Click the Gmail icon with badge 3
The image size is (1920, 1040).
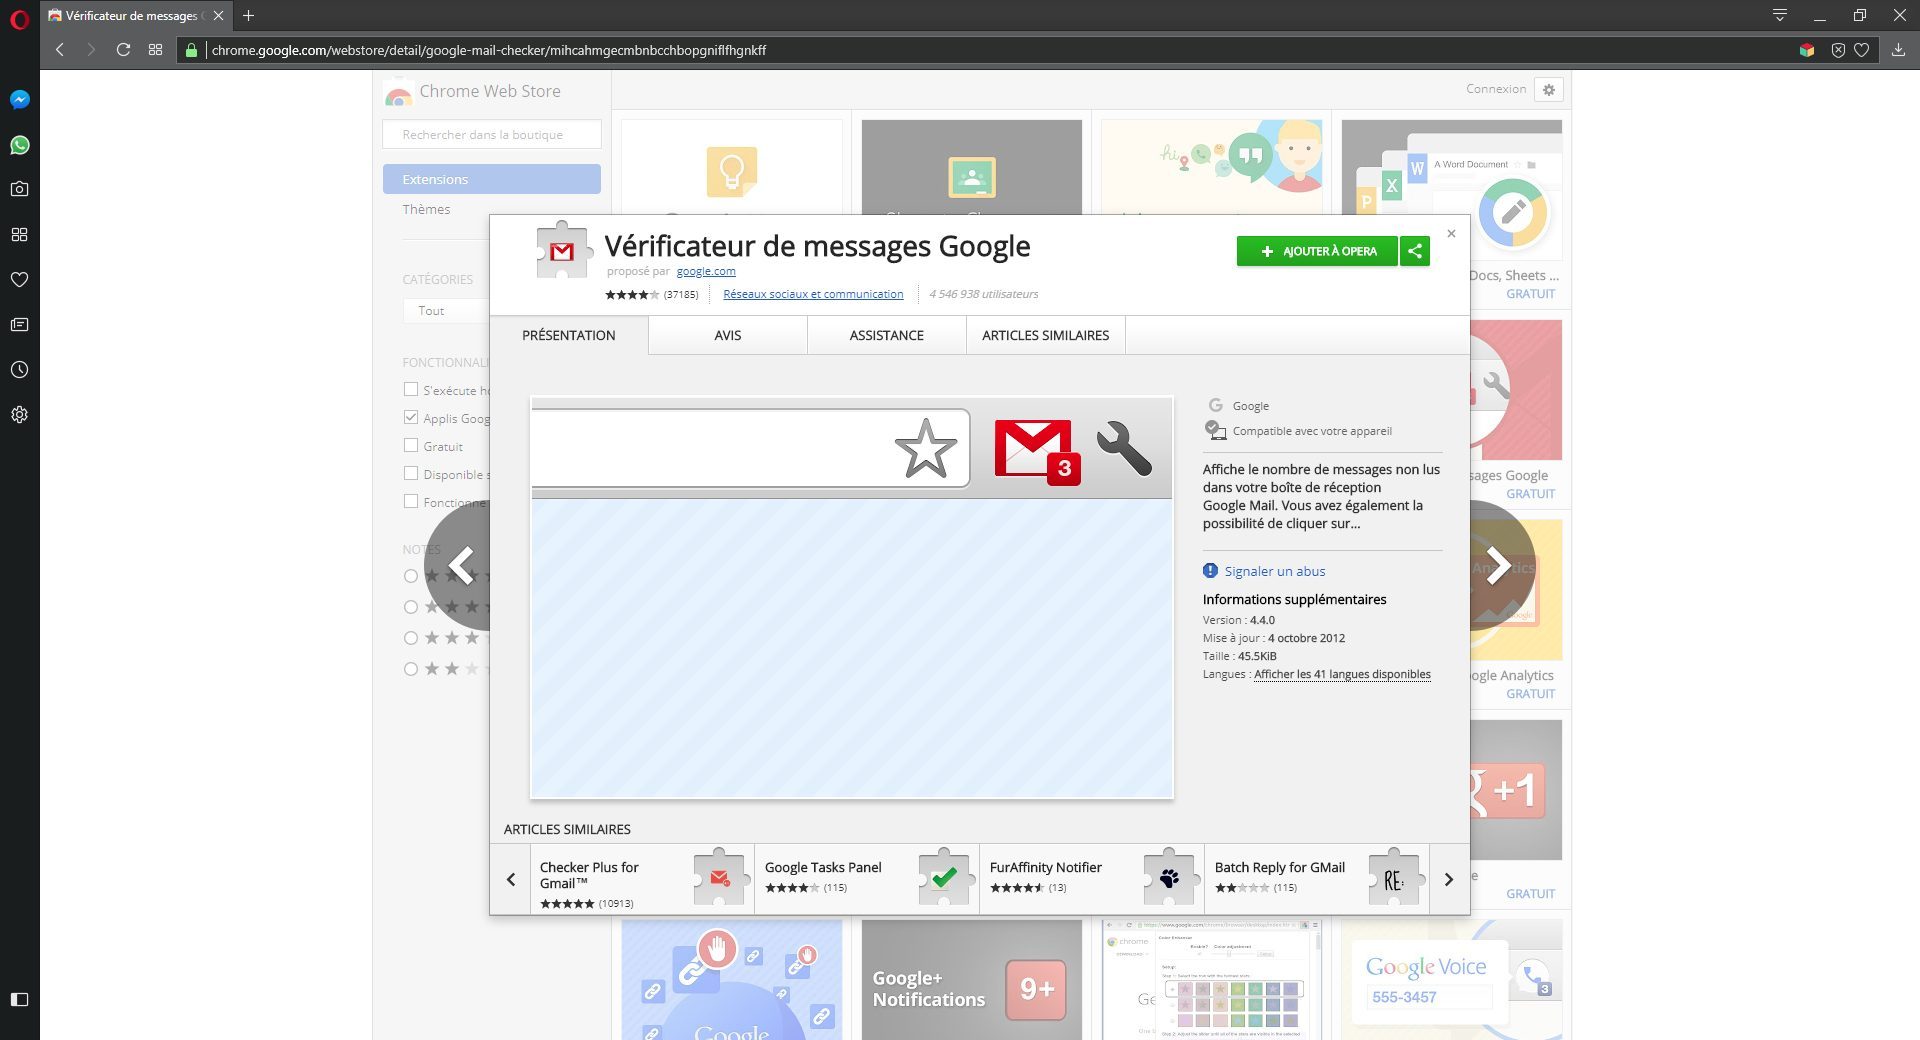pyautogui.click(x=1037, y=452)
